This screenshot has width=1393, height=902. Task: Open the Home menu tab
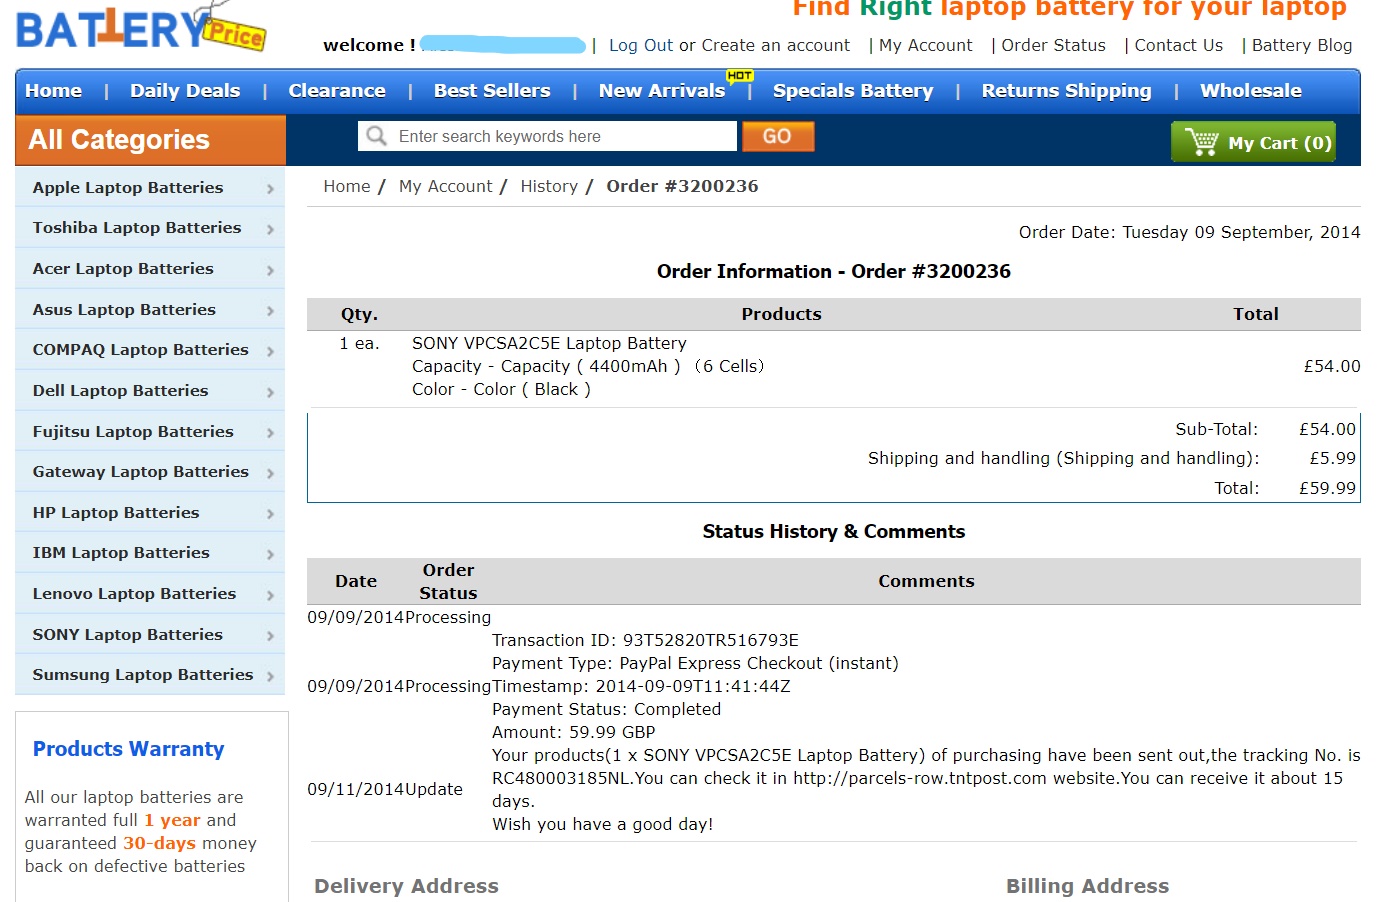54,91
